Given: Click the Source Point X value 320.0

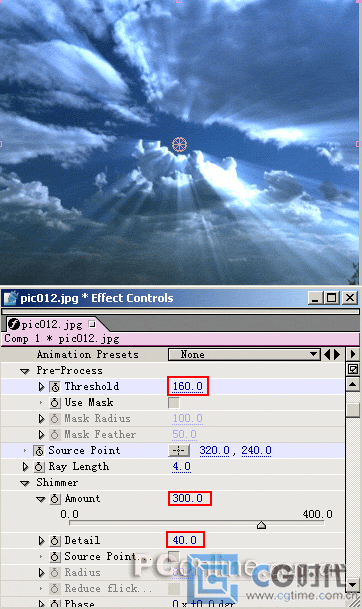Looking at the screenshot, I should 215,451.
